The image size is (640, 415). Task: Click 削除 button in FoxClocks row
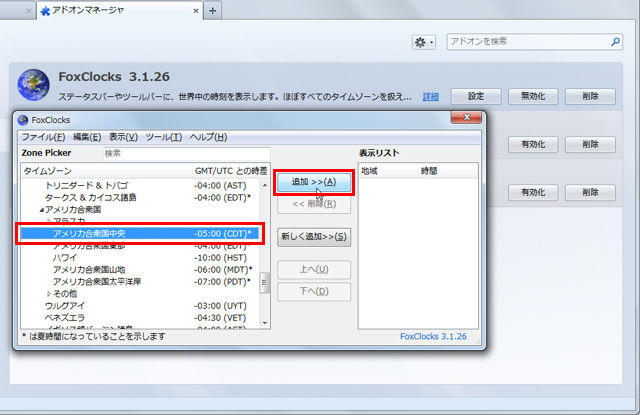coord(590,97)
